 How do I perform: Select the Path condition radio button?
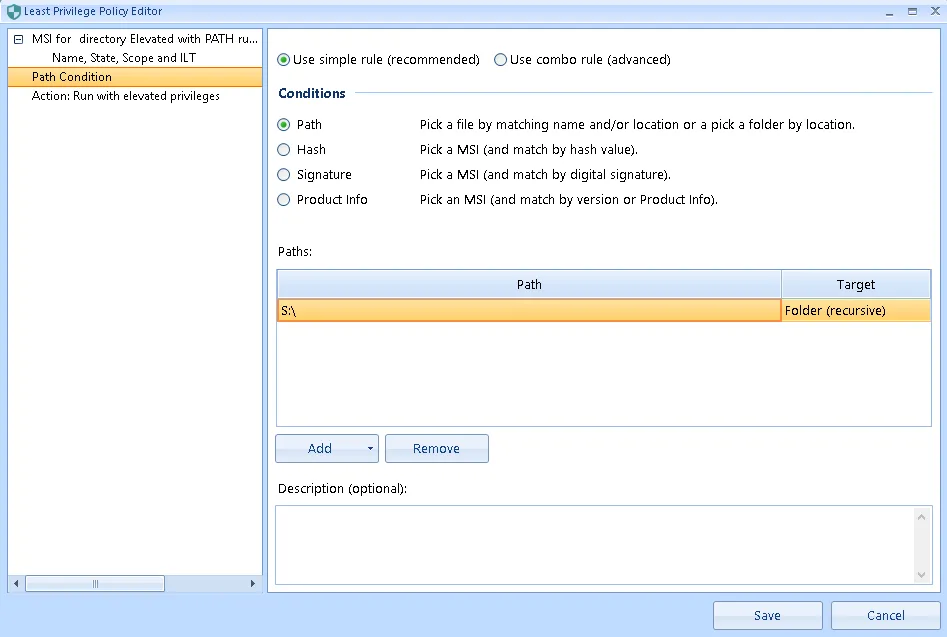click(284, 125)
